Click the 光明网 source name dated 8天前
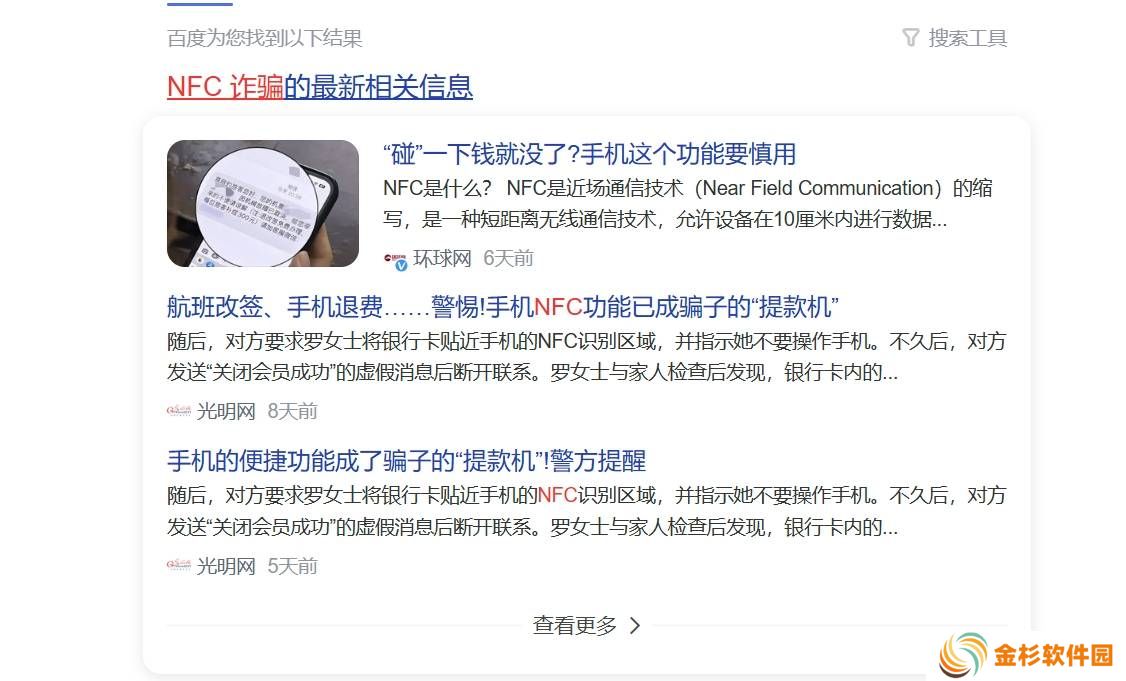The image size is (1126, 681). tap(225, 412)
